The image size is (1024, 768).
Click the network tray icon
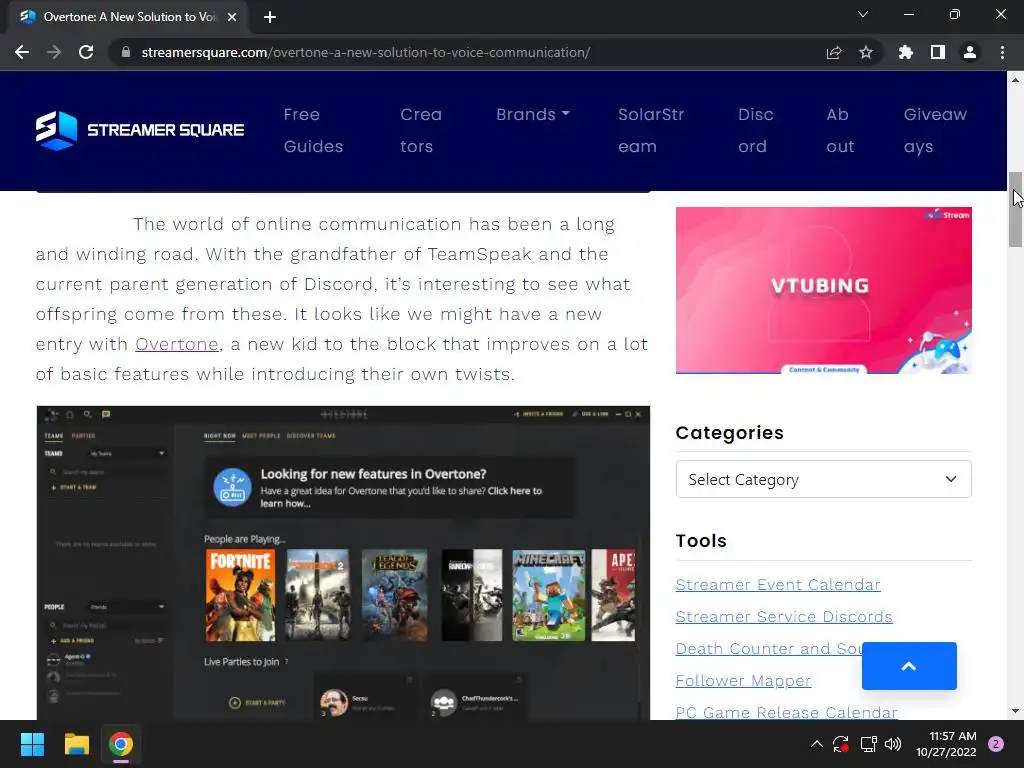868,744
